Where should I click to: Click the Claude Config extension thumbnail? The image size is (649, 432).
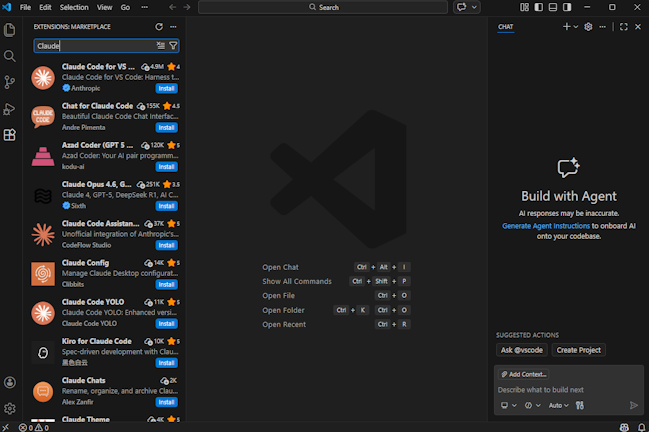point(43,274)
